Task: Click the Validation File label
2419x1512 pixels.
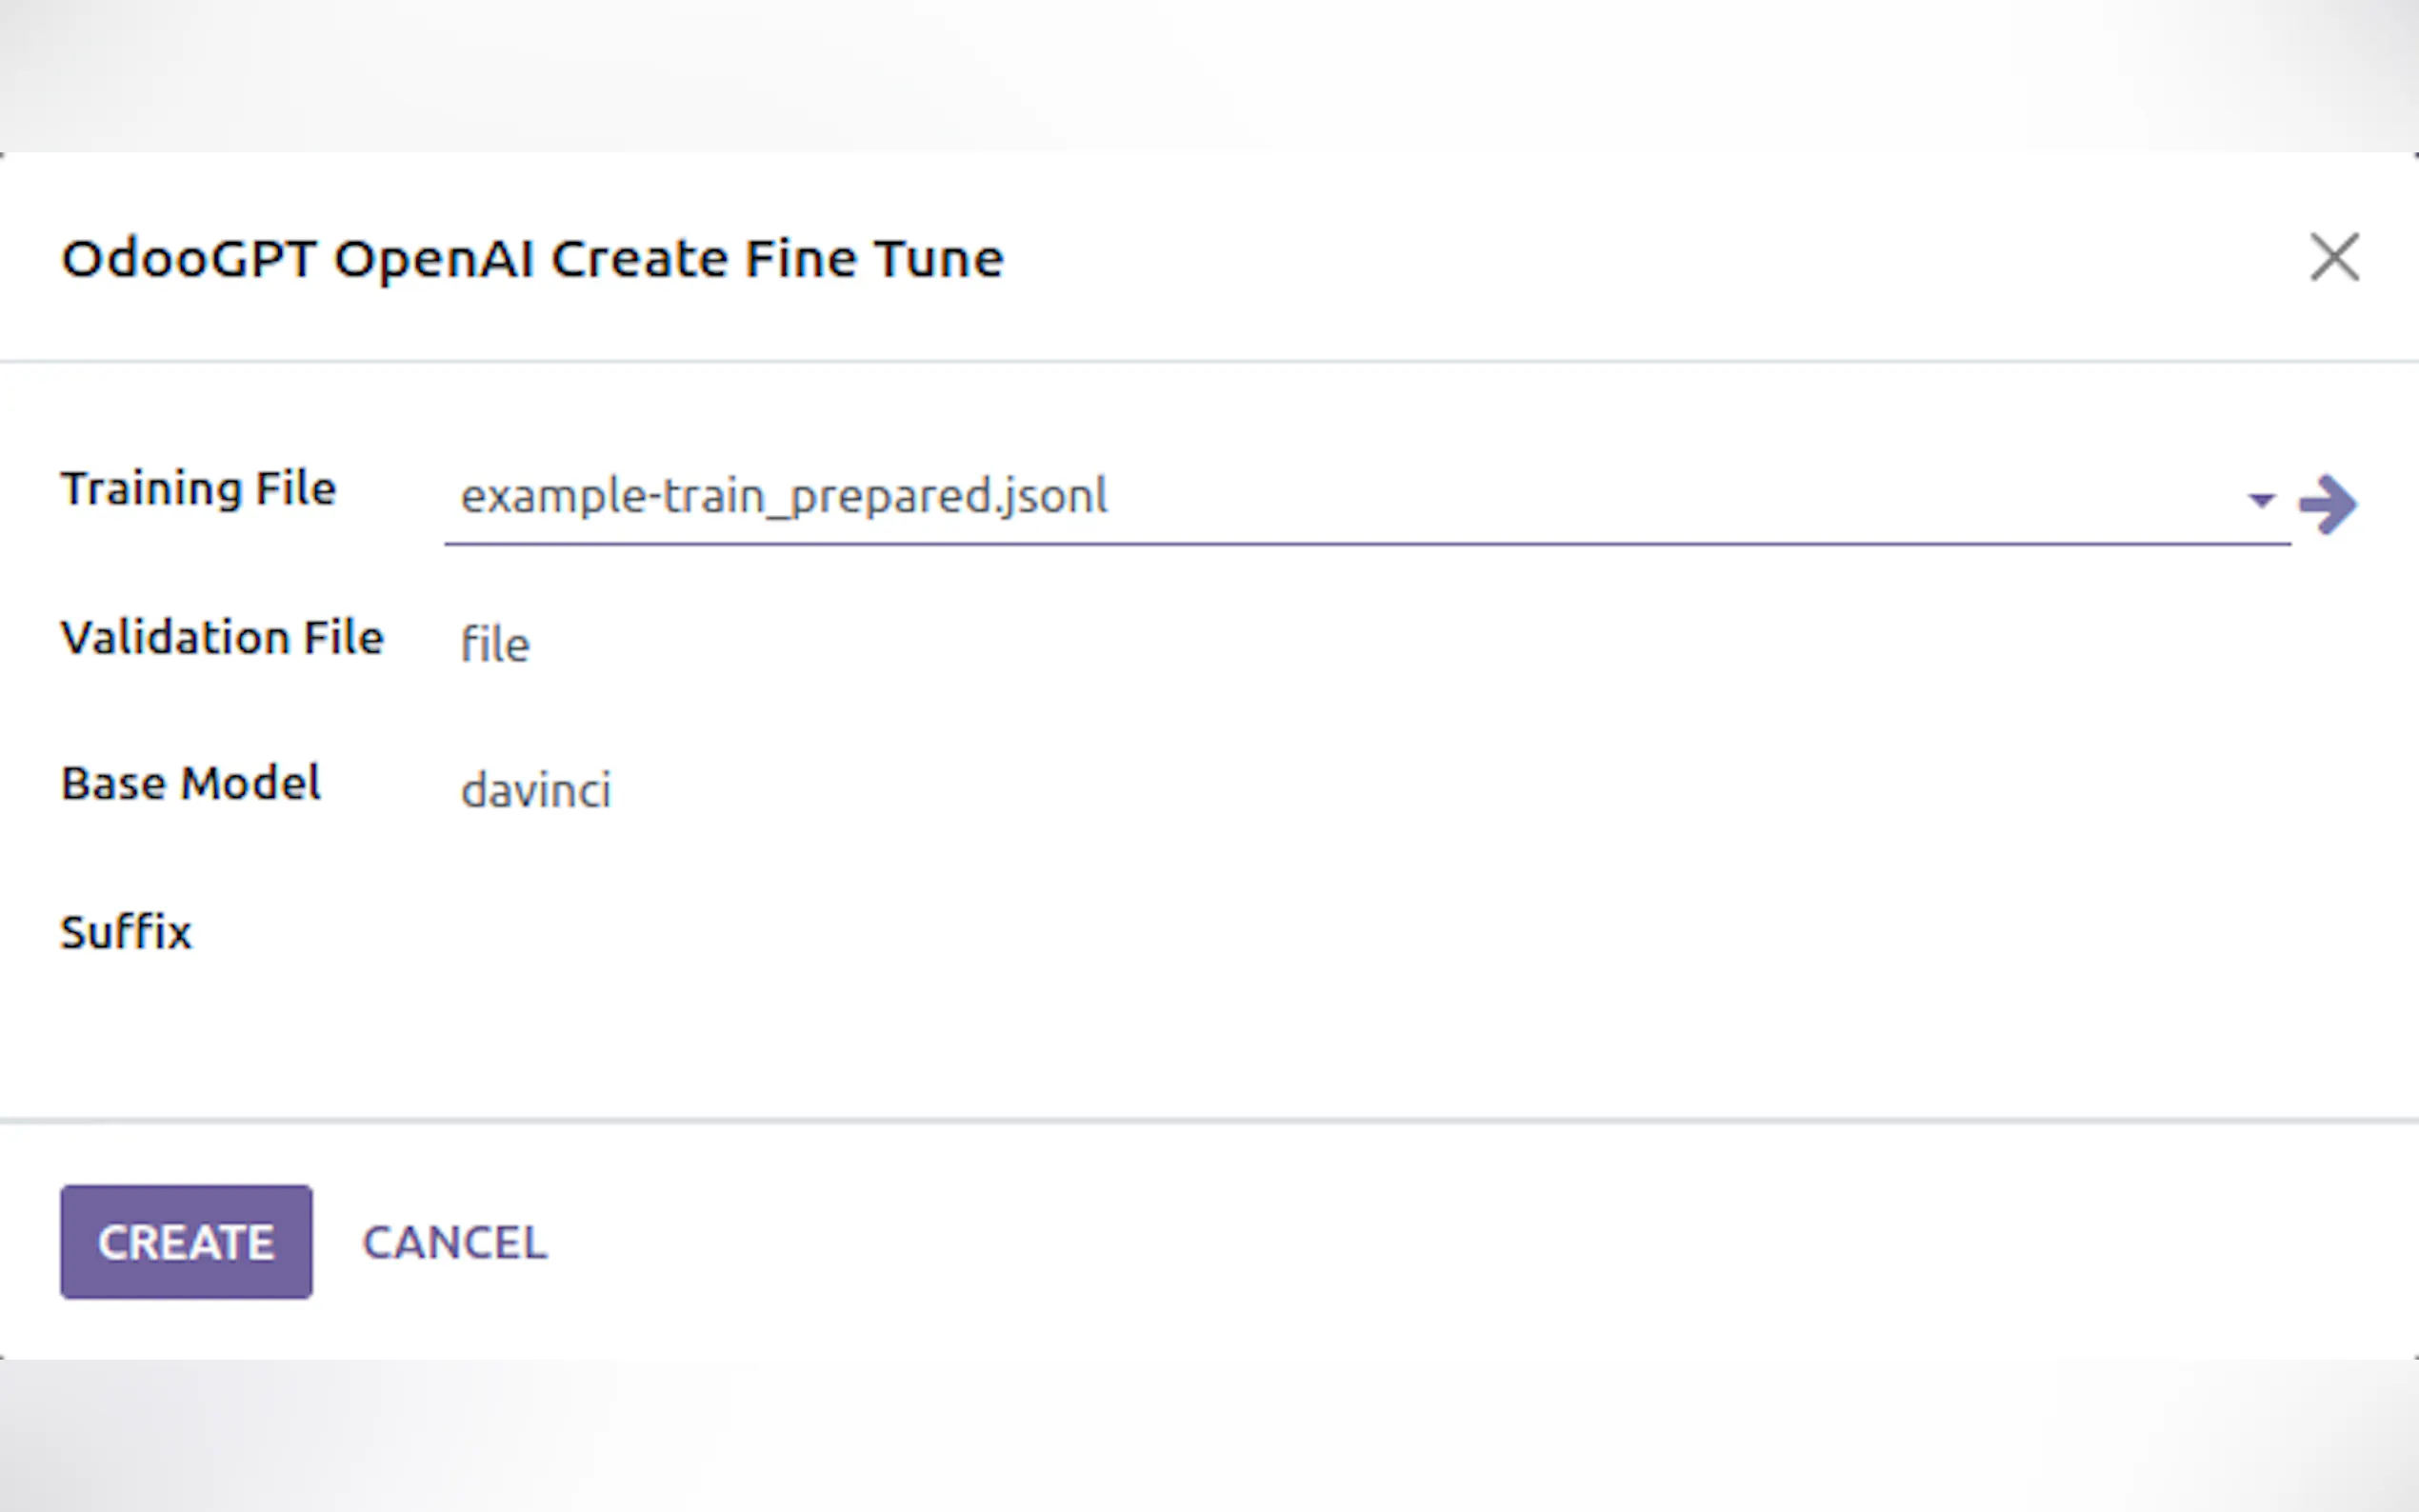Action: point(222,638)
